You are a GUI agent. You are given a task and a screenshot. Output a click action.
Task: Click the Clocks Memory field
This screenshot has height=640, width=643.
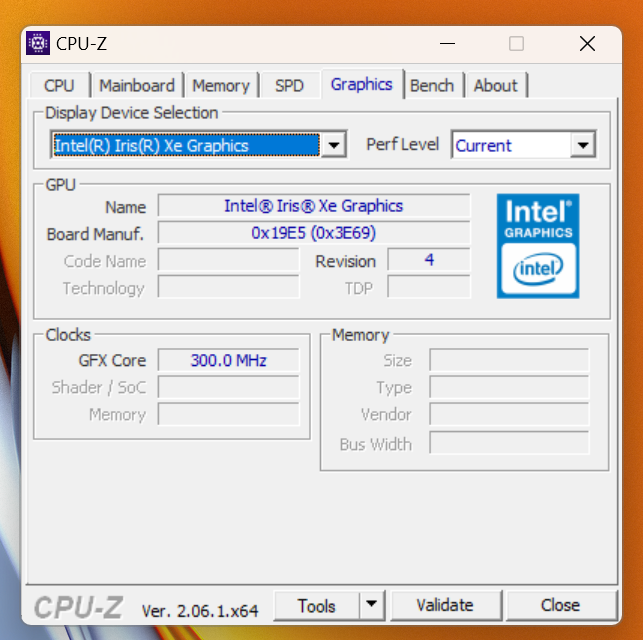pyautogui.click(x=228, y=415)
